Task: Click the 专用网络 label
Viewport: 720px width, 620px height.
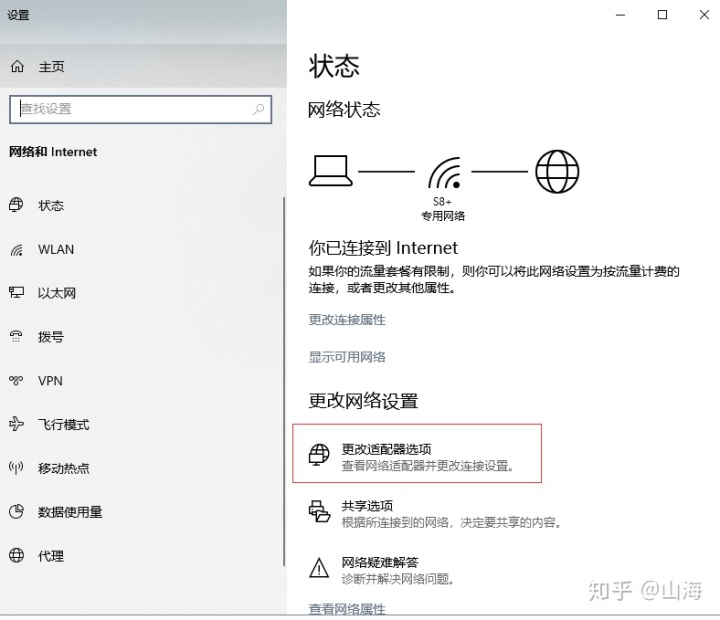Action: (443, 216)
